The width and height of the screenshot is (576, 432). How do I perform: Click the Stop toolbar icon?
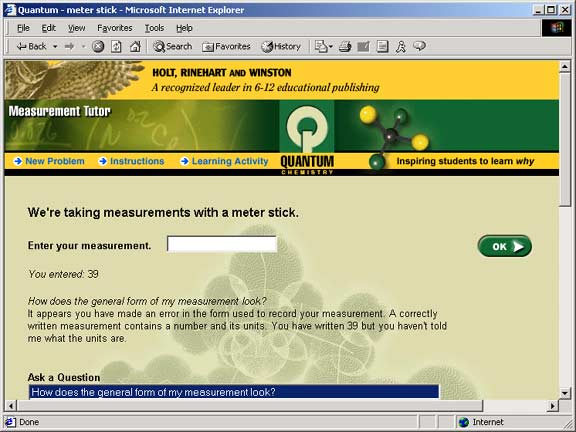coord(98,47)
